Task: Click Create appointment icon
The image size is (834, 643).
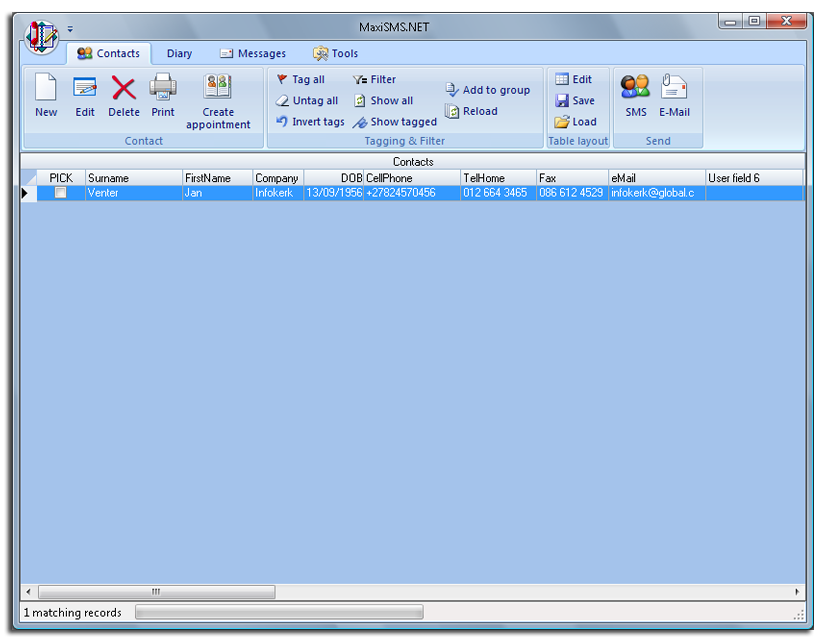Action: coord(218,101)
